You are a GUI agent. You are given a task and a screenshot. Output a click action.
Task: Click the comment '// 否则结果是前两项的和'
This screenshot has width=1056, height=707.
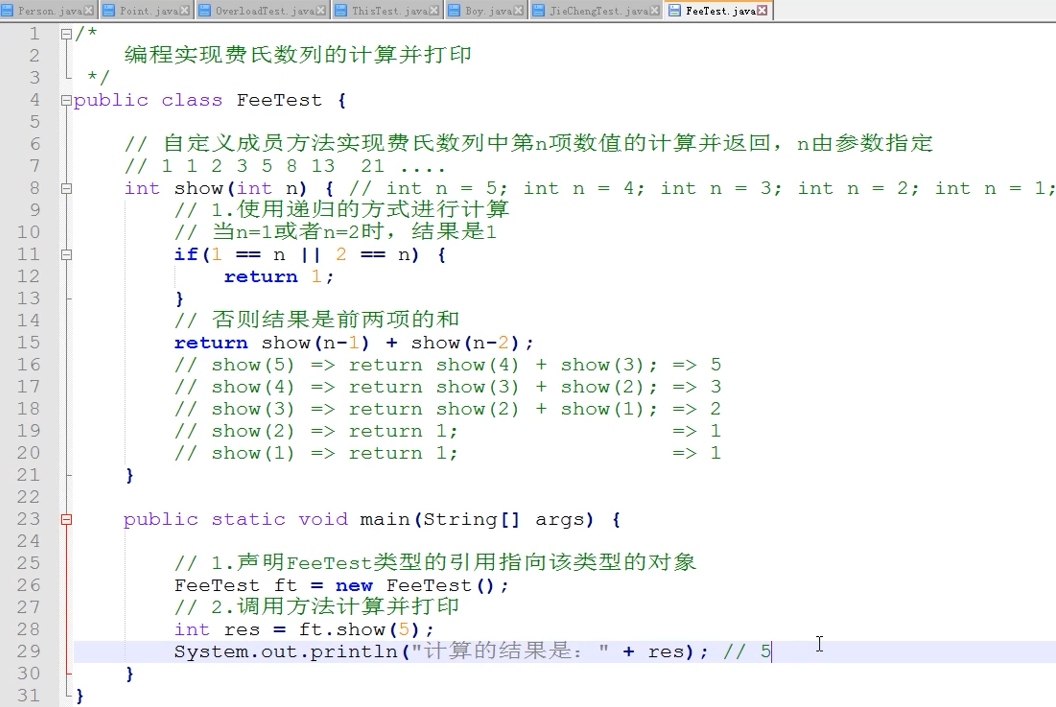(x=317, y=319)
